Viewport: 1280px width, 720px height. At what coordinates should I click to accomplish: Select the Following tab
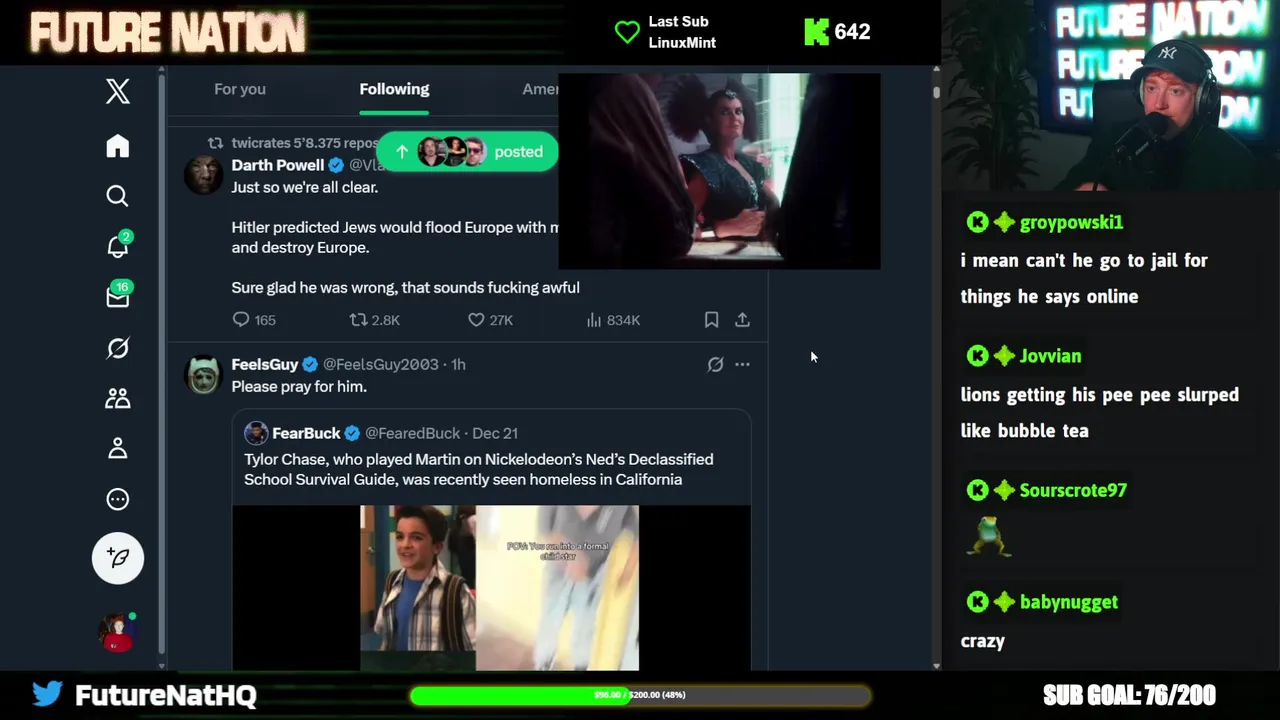394,89
